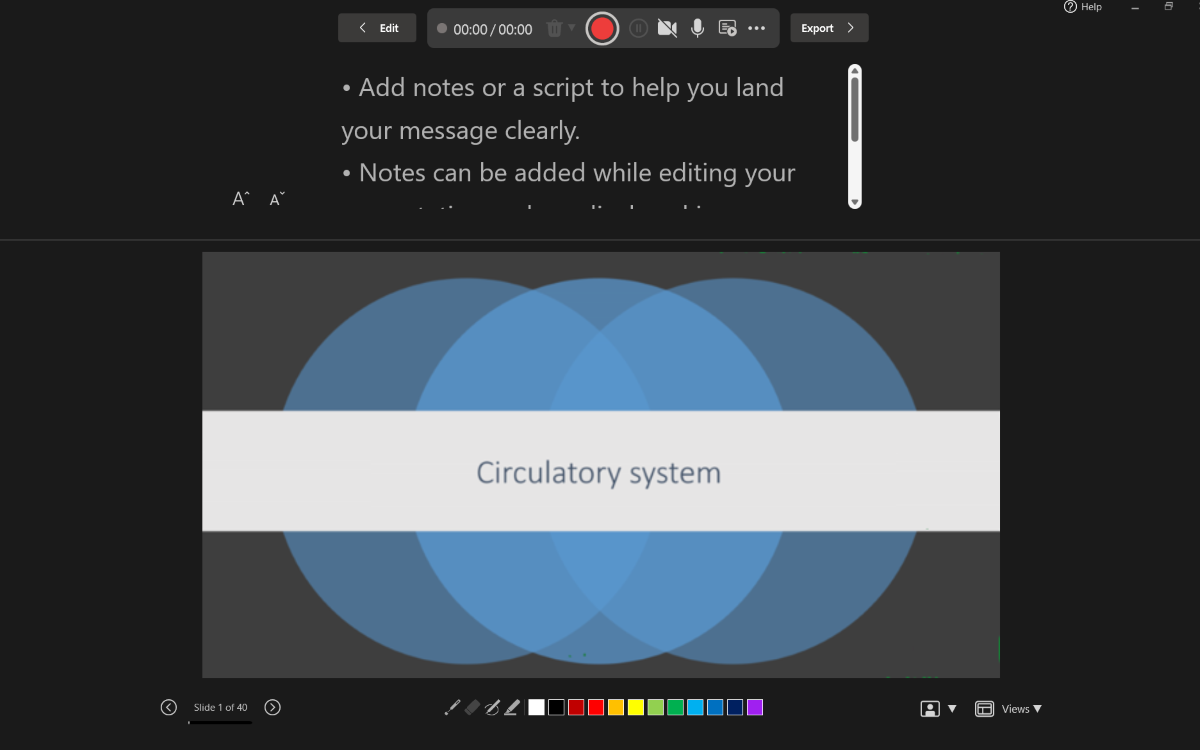Click the camera mode person icon

(x=930, y=709)
